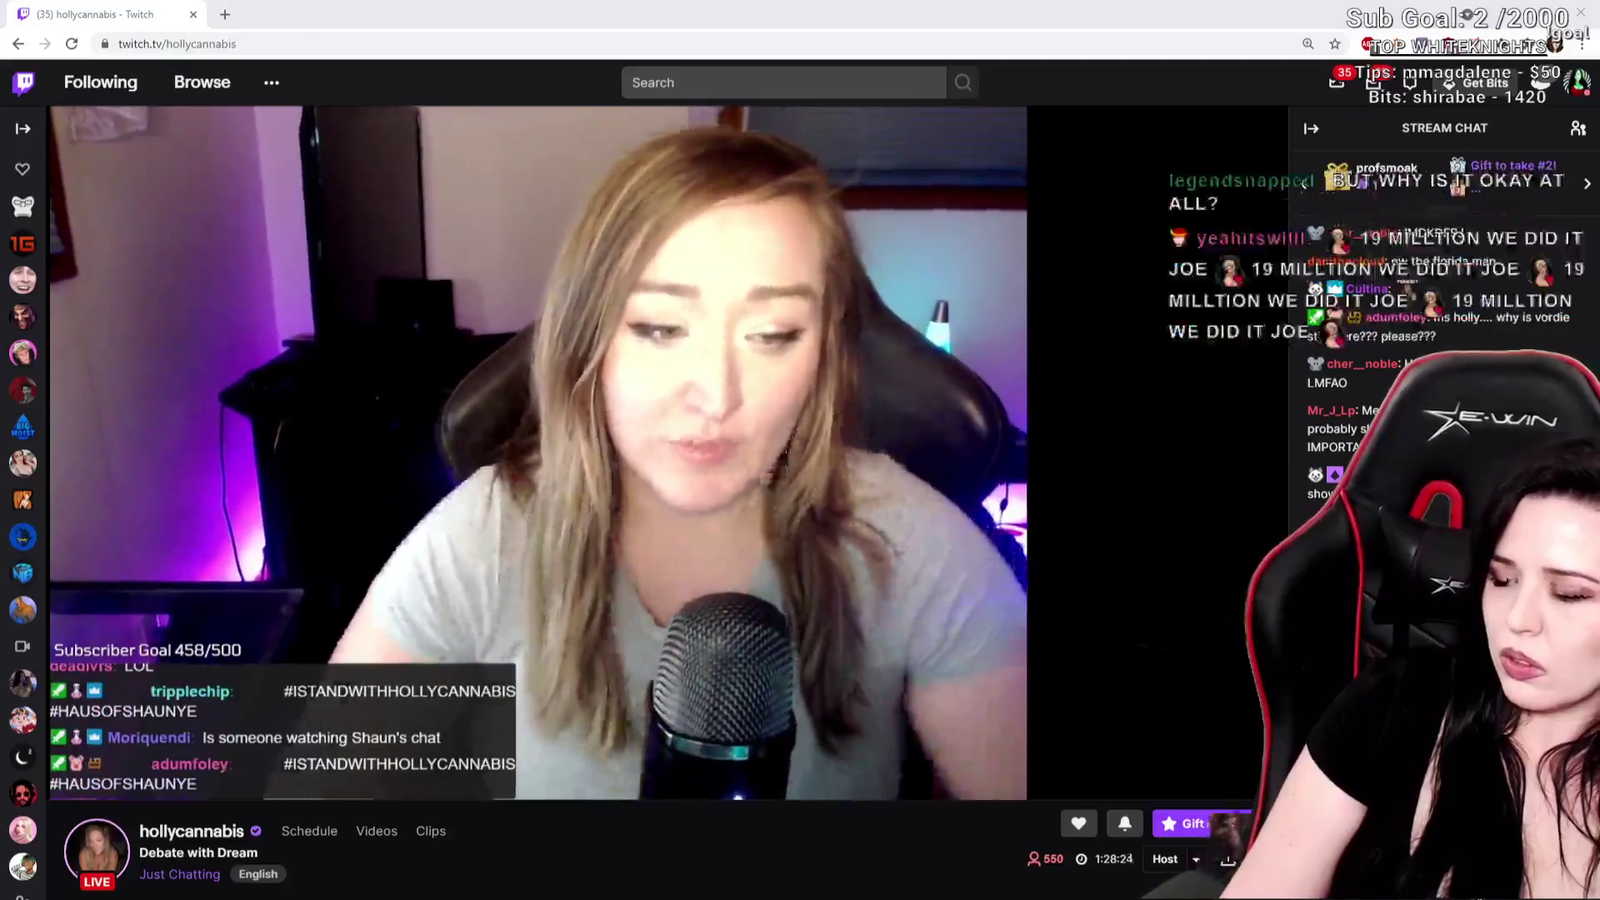Click the verified badge beside hollycannabis
This screenshot has height=900, width=1600.
(256, 831)
